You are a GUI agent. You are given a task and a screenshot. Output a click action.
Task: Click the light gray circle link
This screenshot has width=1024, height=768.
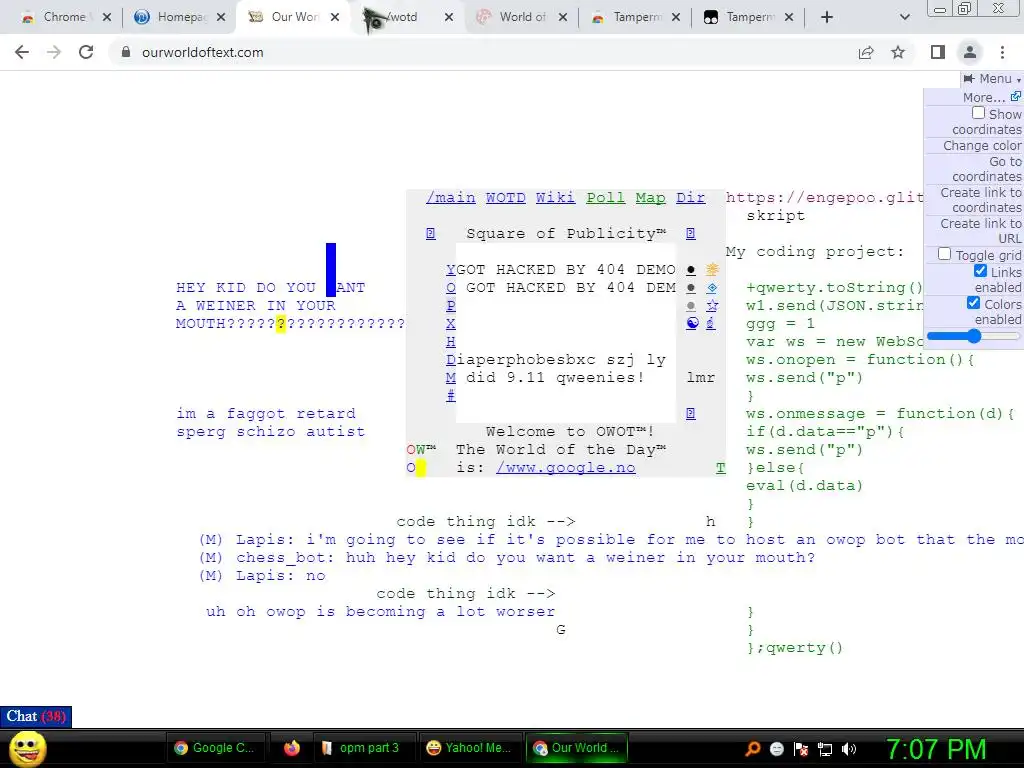click(691, 306)
